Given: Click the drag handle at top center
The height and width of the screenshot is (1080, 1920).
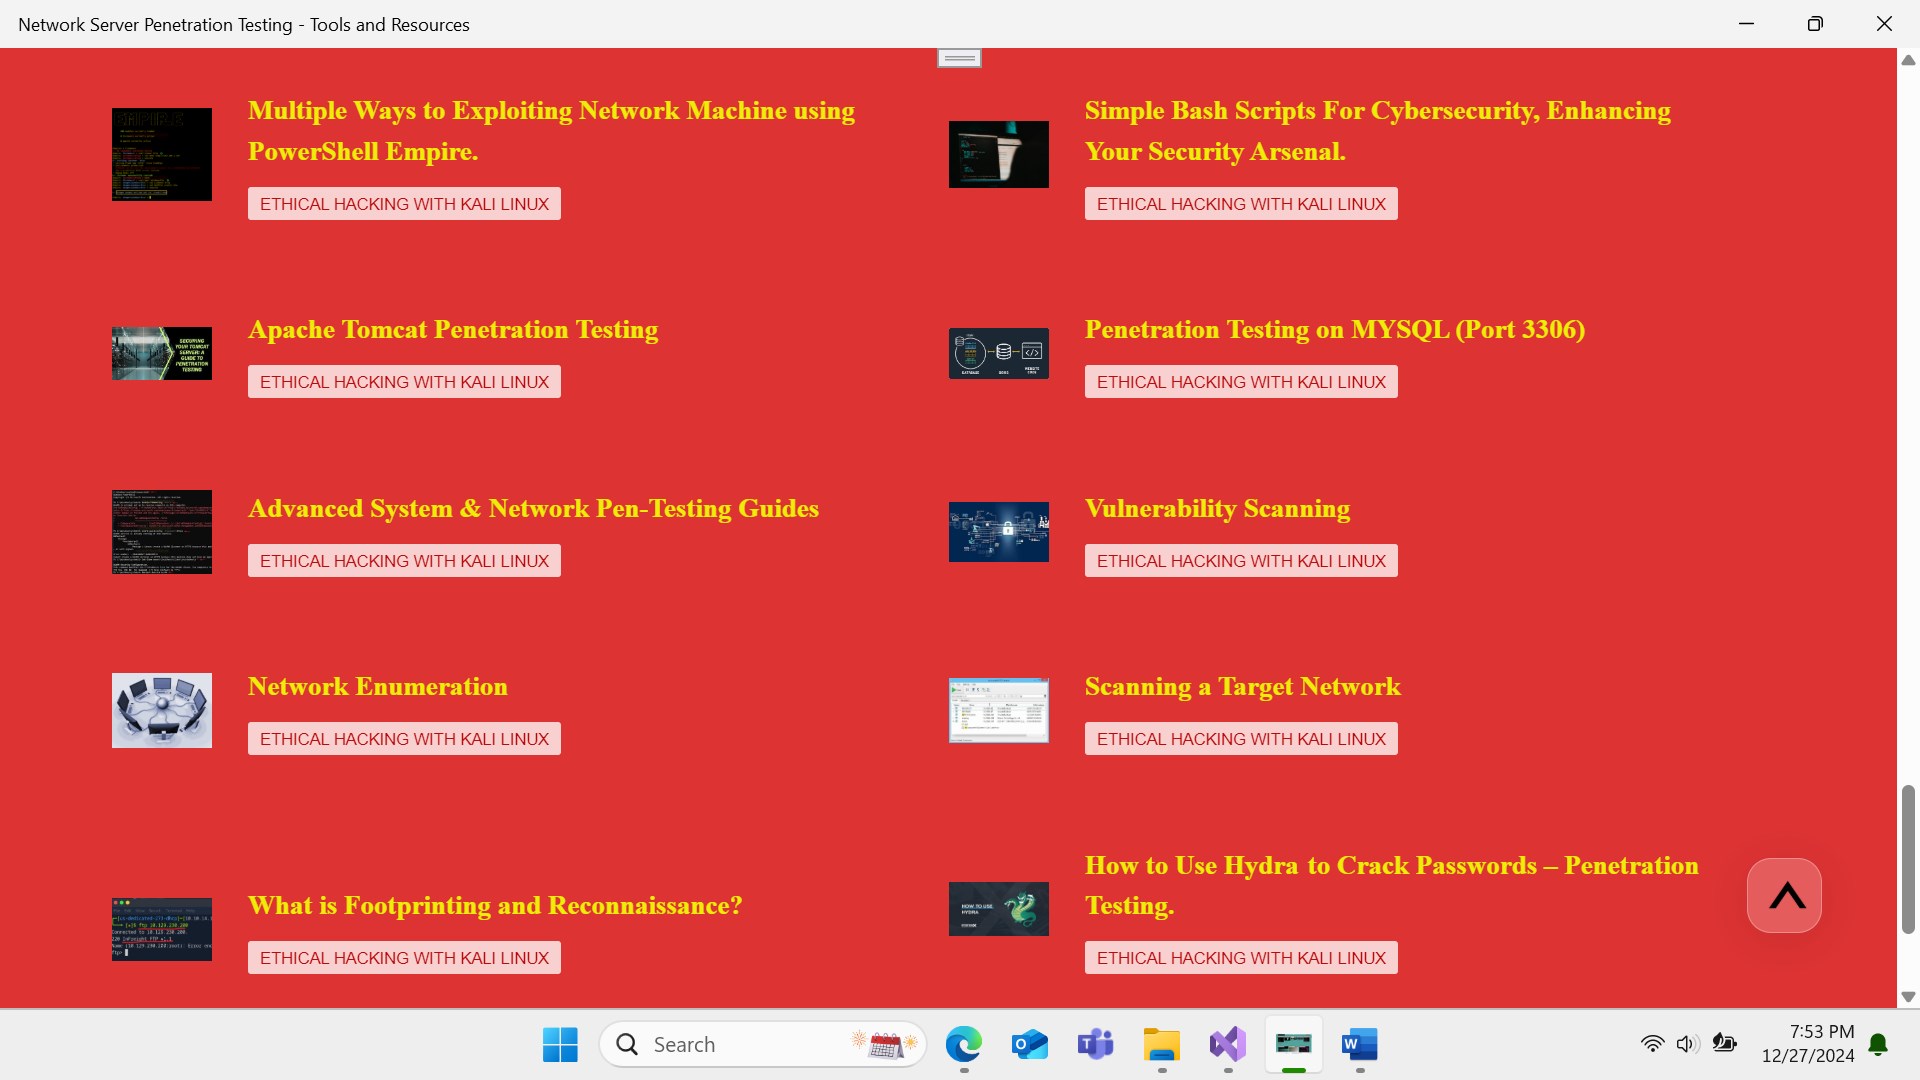Looking at the screenshot, I should point(959,58).
